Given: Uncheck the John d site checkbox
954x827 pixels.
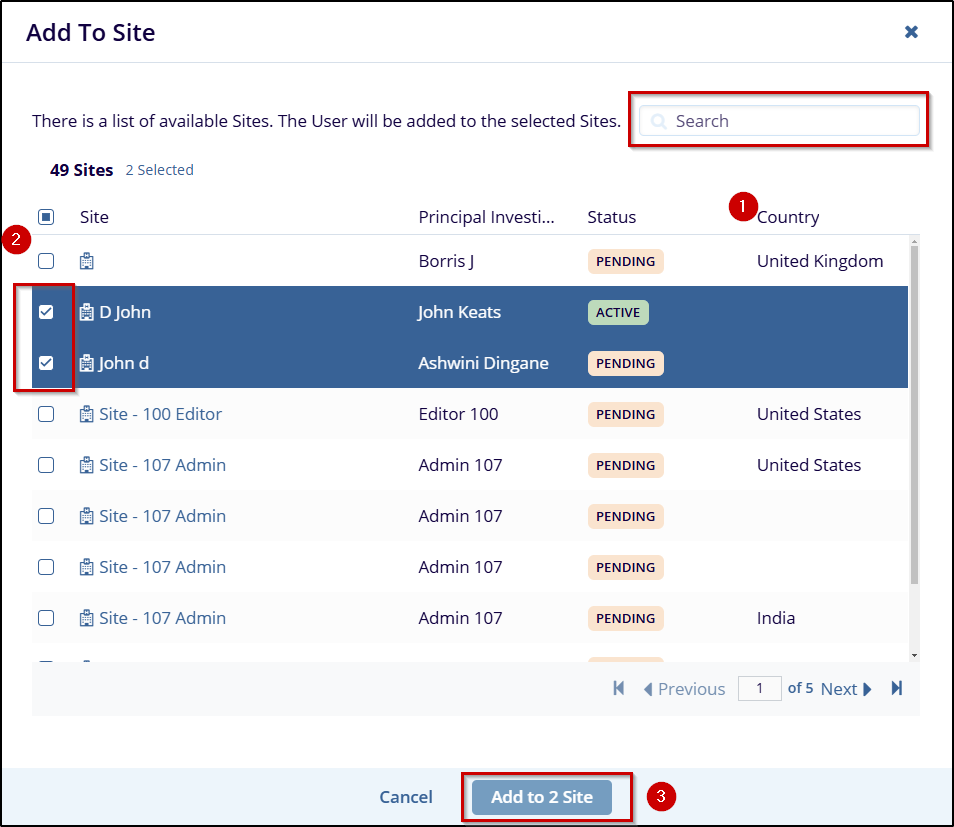Looking at the screenshot, I should point(46,363).
